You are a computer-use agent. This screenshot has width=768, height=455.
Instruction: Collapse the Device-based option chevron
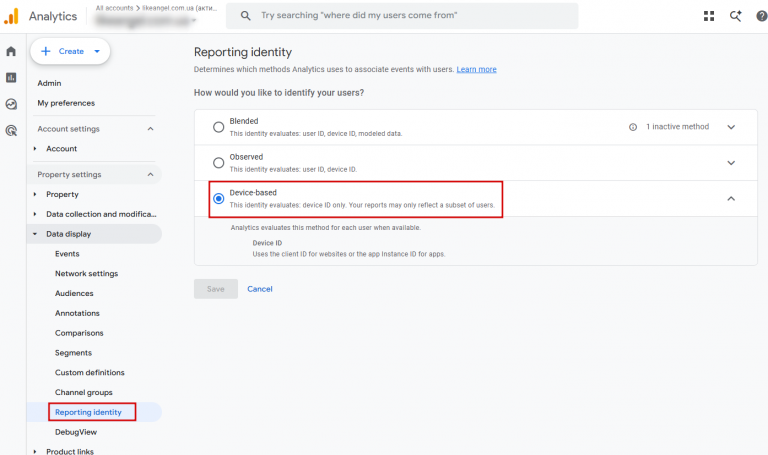click(731, 199)
